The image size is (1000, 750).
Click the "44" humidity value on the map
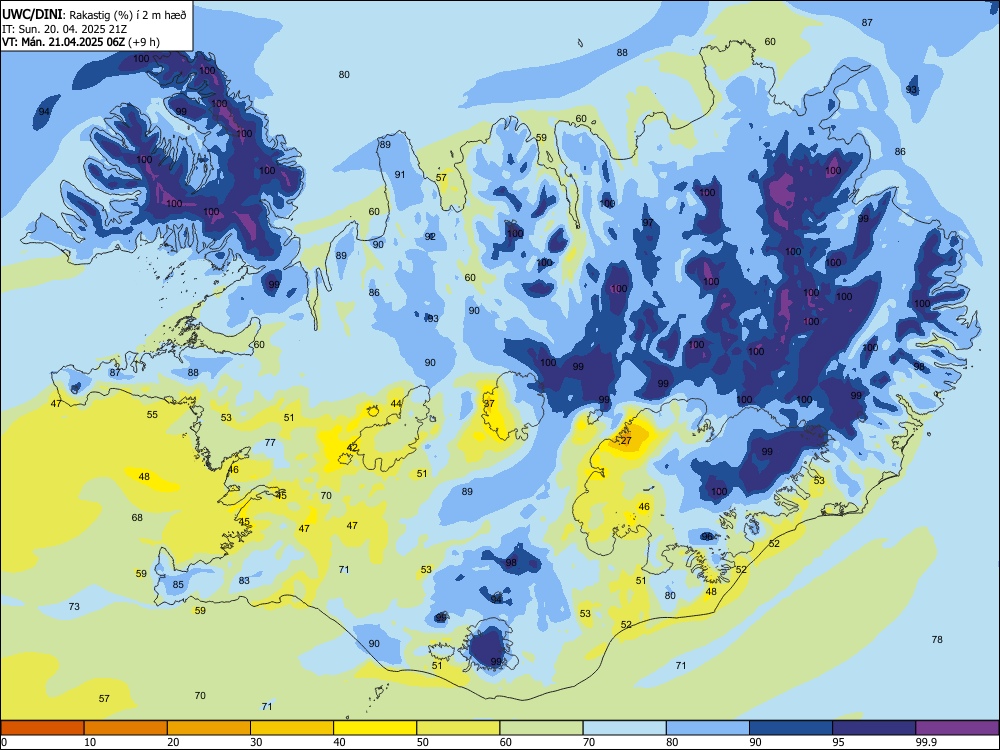(x=396, y=403)
